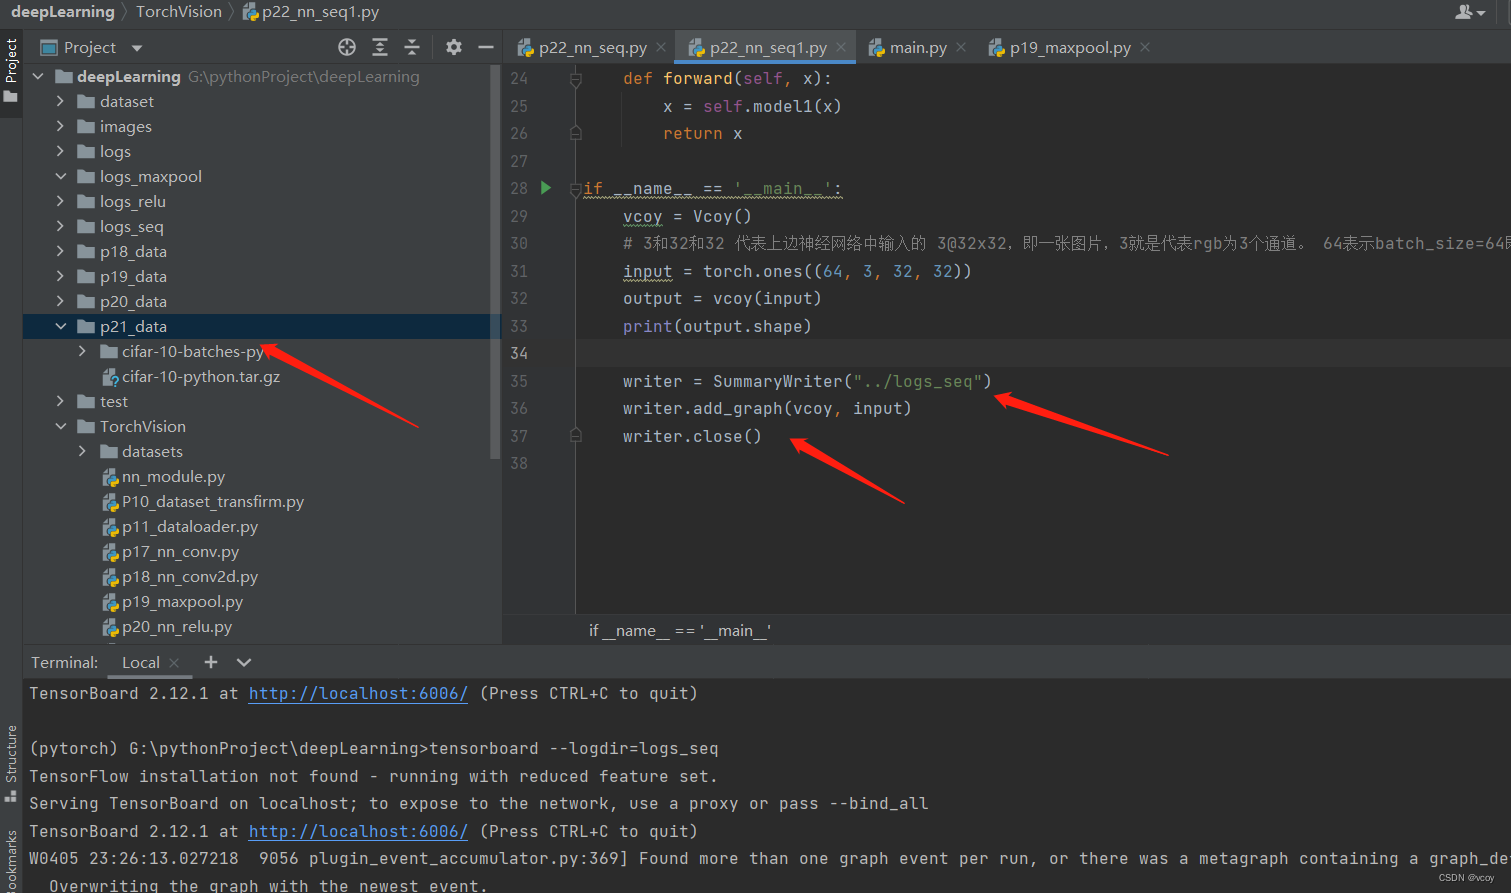Open p17_nn_conv.py file

point(180,551)
